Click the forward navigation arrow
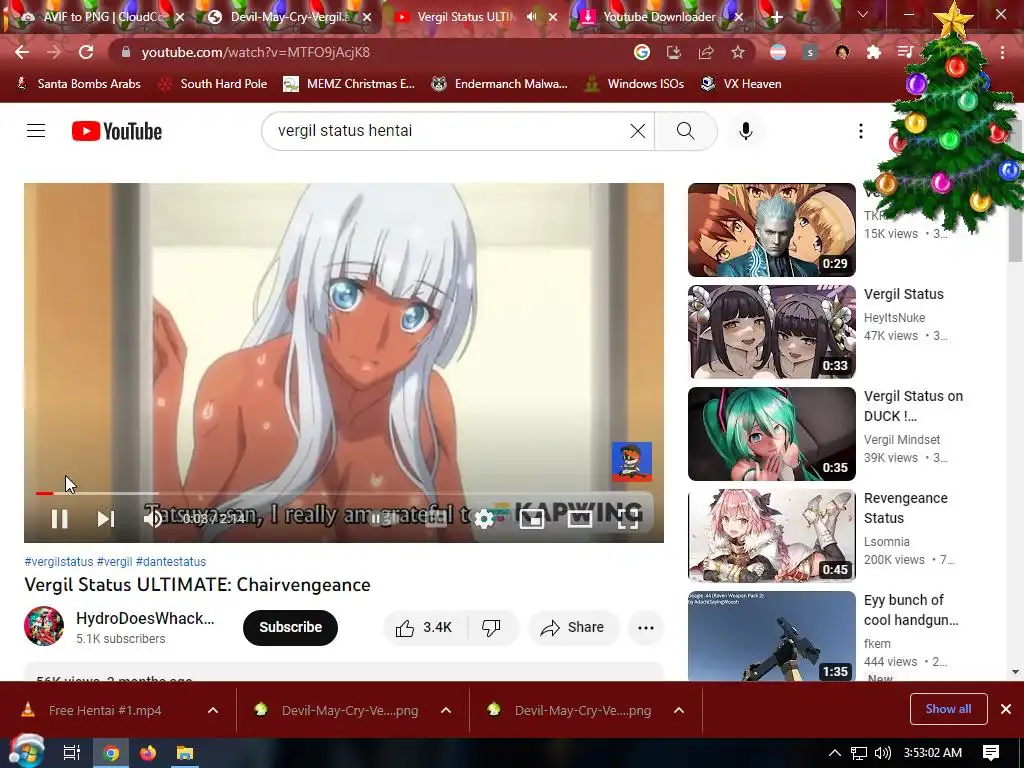1024x768 pixels. [x=54, y=52]
